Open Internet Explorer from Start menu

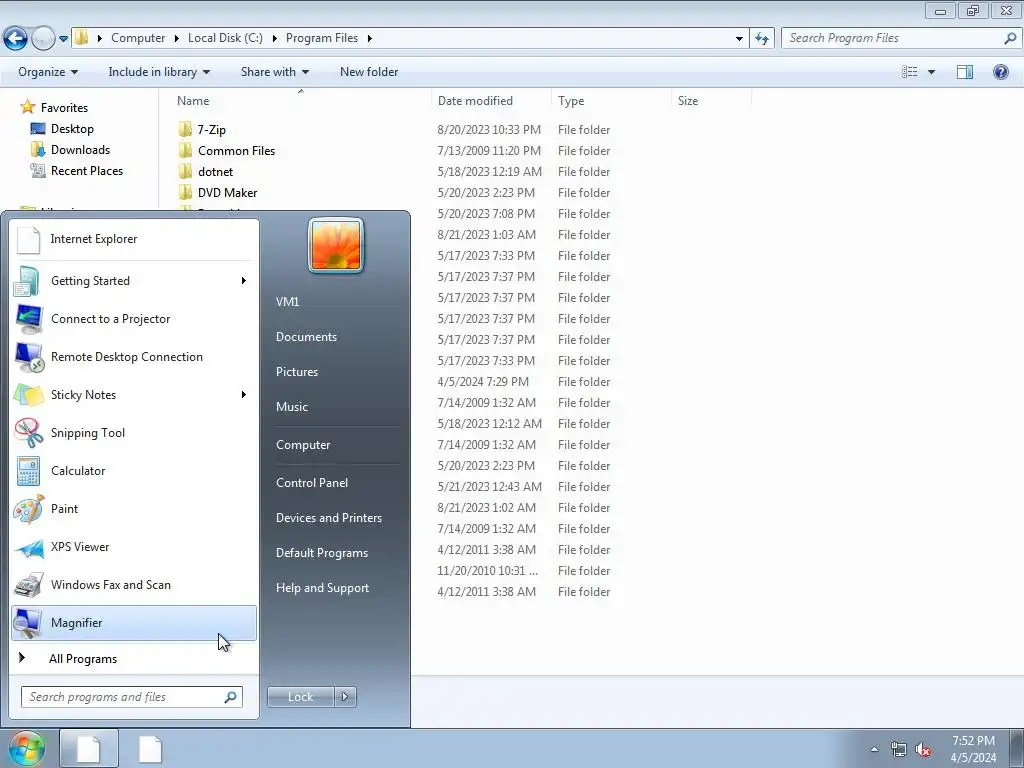134,239
